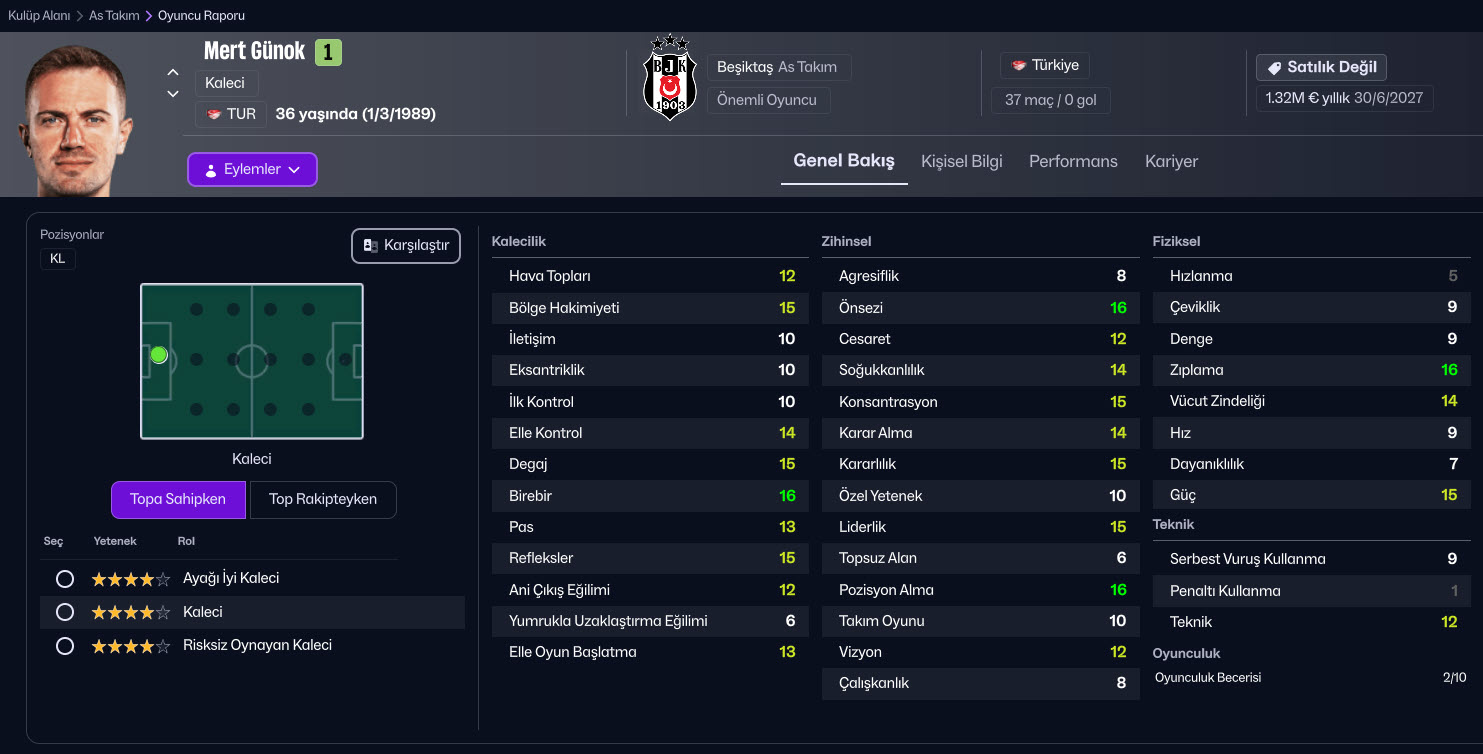Open the Eylemler dropdown menu
The width and height of the screenshot is (1483, 754).
point(252,170)
